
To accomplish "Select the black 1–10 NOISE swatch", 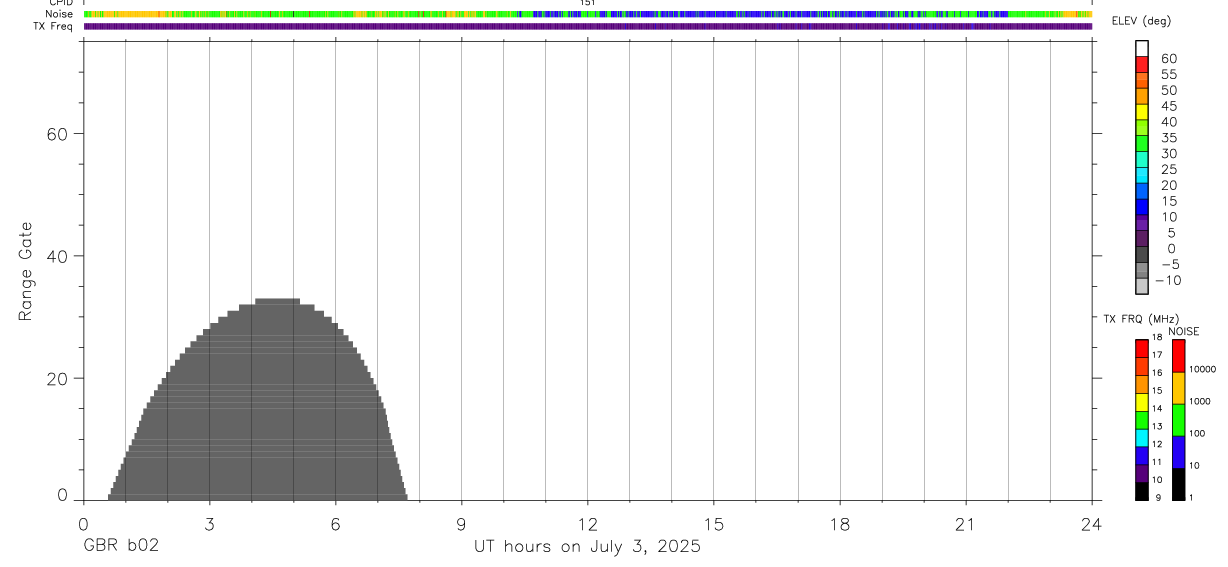I will (1178, 484).
